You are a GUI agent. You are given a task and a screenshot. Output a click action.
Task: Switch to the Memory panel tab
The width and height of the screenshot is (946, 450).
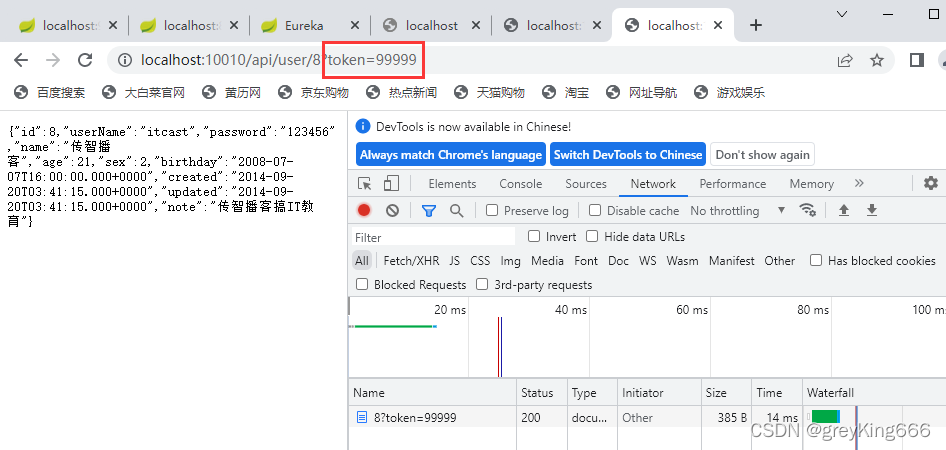811,183
